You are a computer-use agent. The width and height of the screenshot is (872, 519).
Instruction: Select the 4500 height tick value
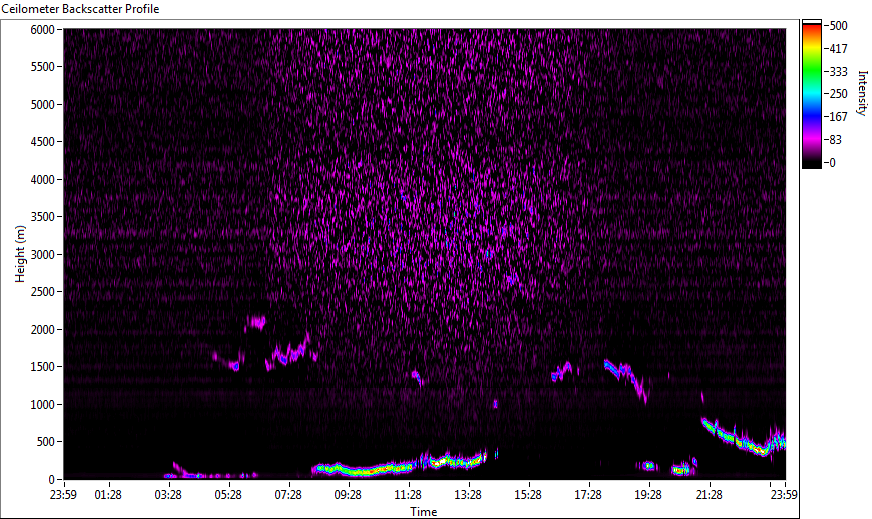click(x=42, y=142)
